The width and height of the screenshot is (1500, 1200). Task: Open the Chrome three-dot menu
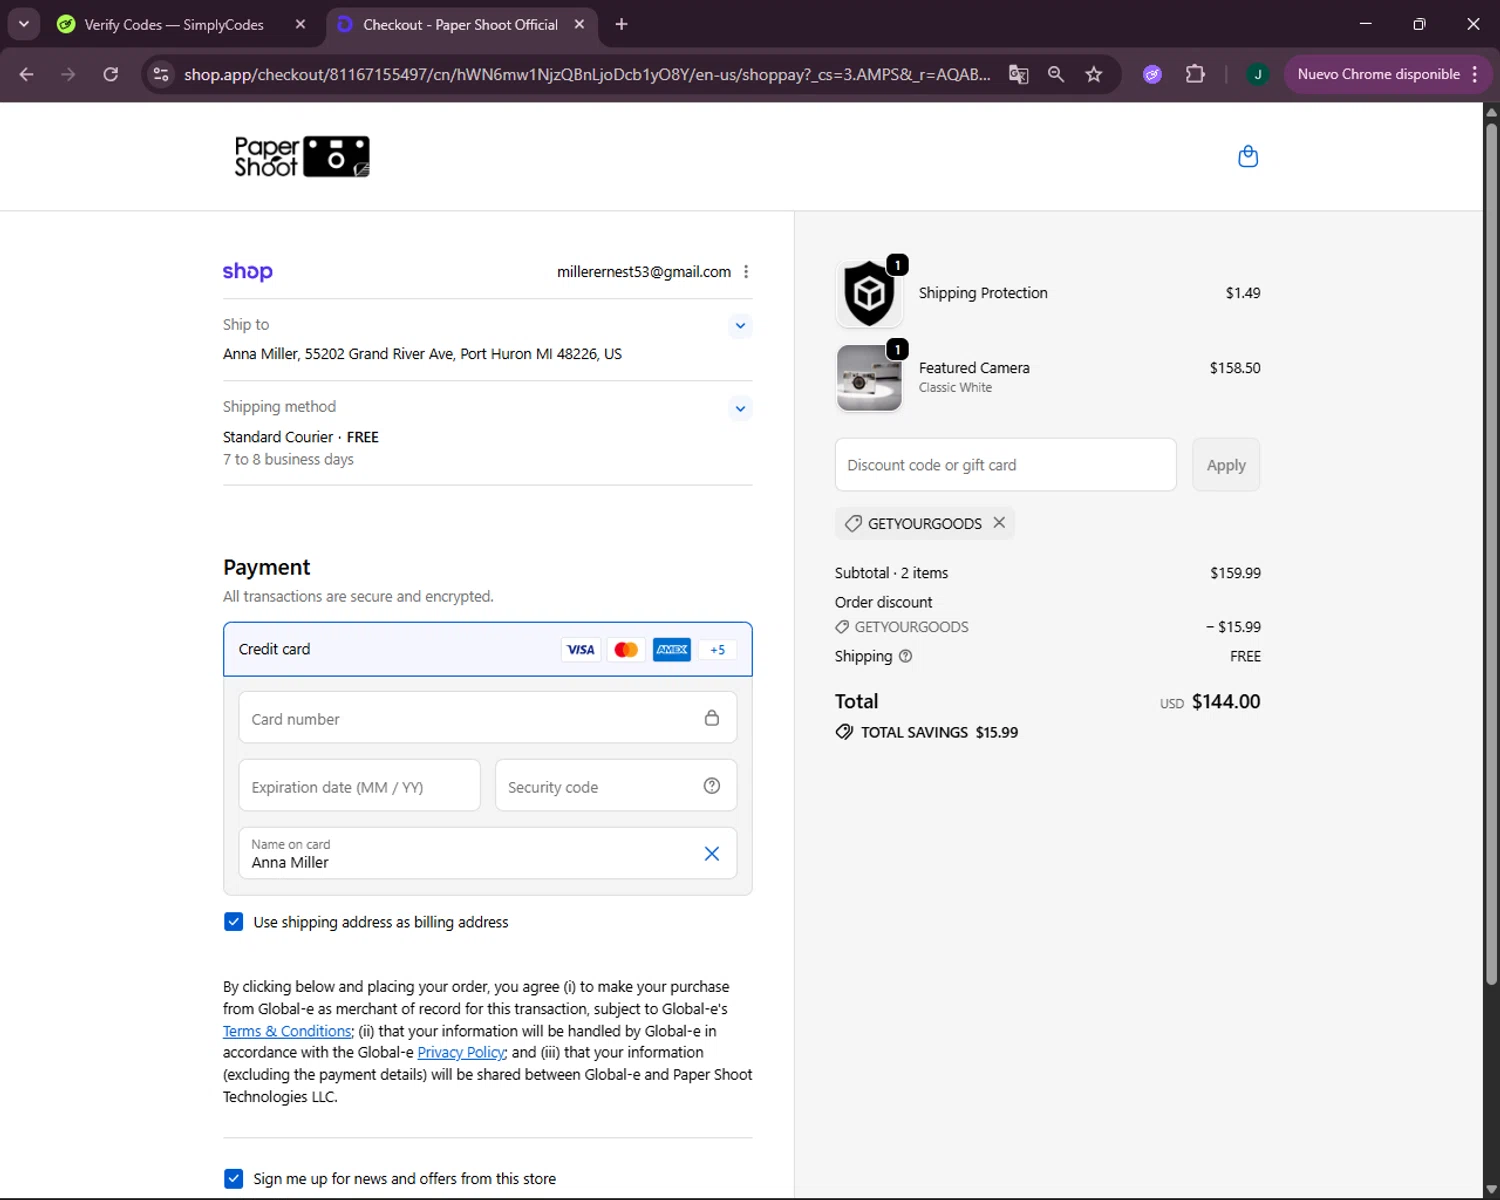click(1475, 74)
